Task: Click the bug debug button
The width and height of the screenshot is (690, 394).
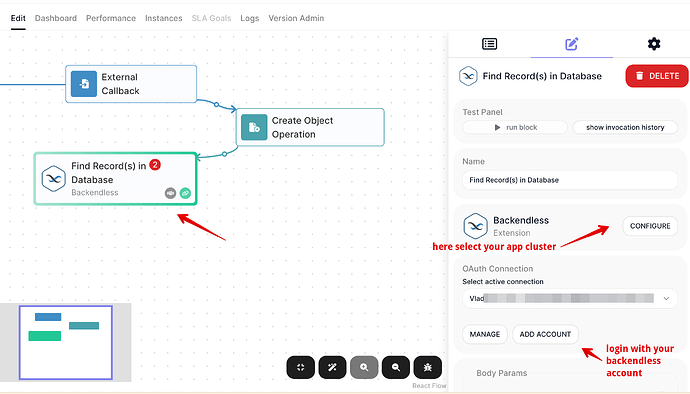Action: 428,367
